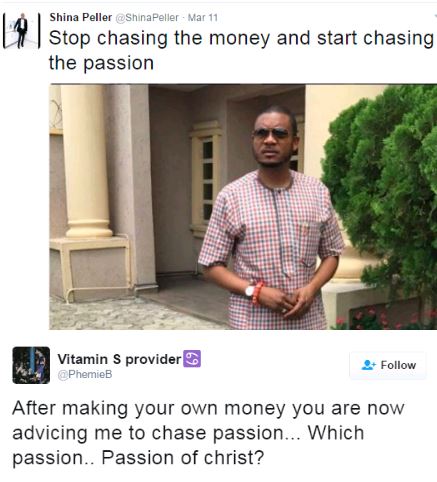The height and width of the screenshot is (482, 437).
Task: Click the red bracelet on the wrist
Action: pos(257,293)
